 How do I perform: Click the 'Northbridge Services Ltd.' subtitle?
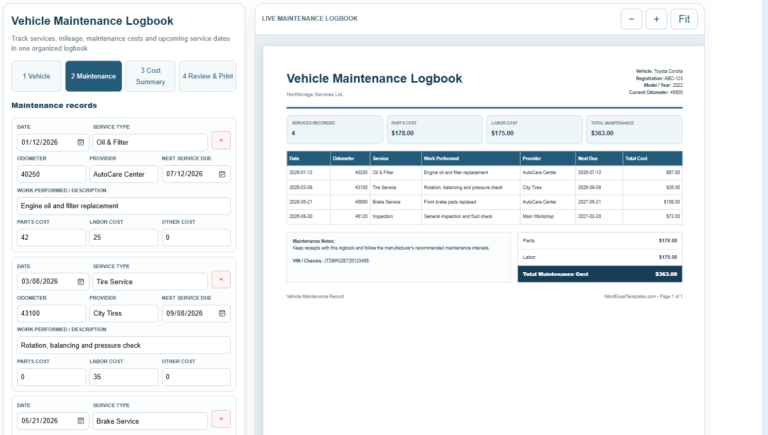coord(314,95)
